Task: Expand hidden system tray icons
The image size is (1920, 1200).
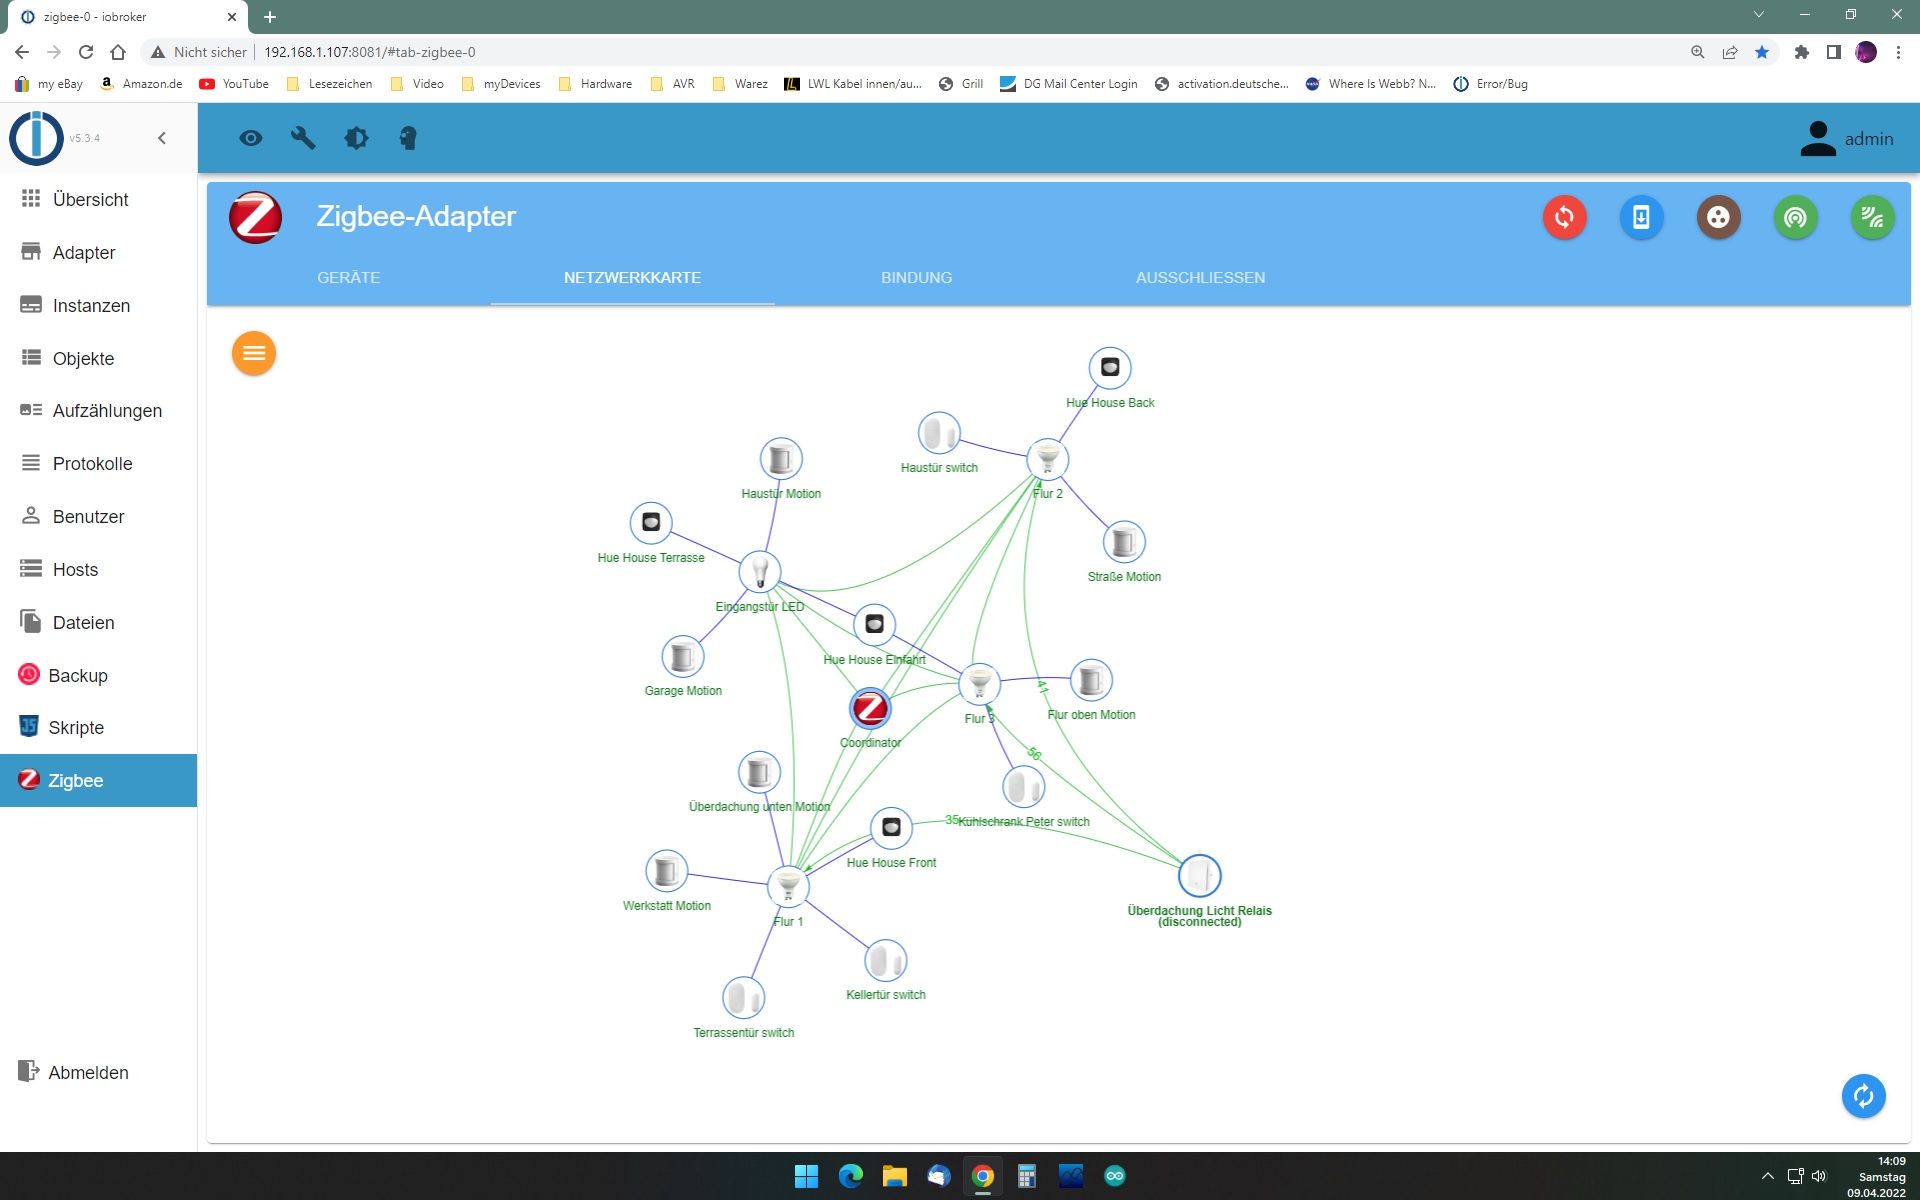Action: (1767, 1176)
